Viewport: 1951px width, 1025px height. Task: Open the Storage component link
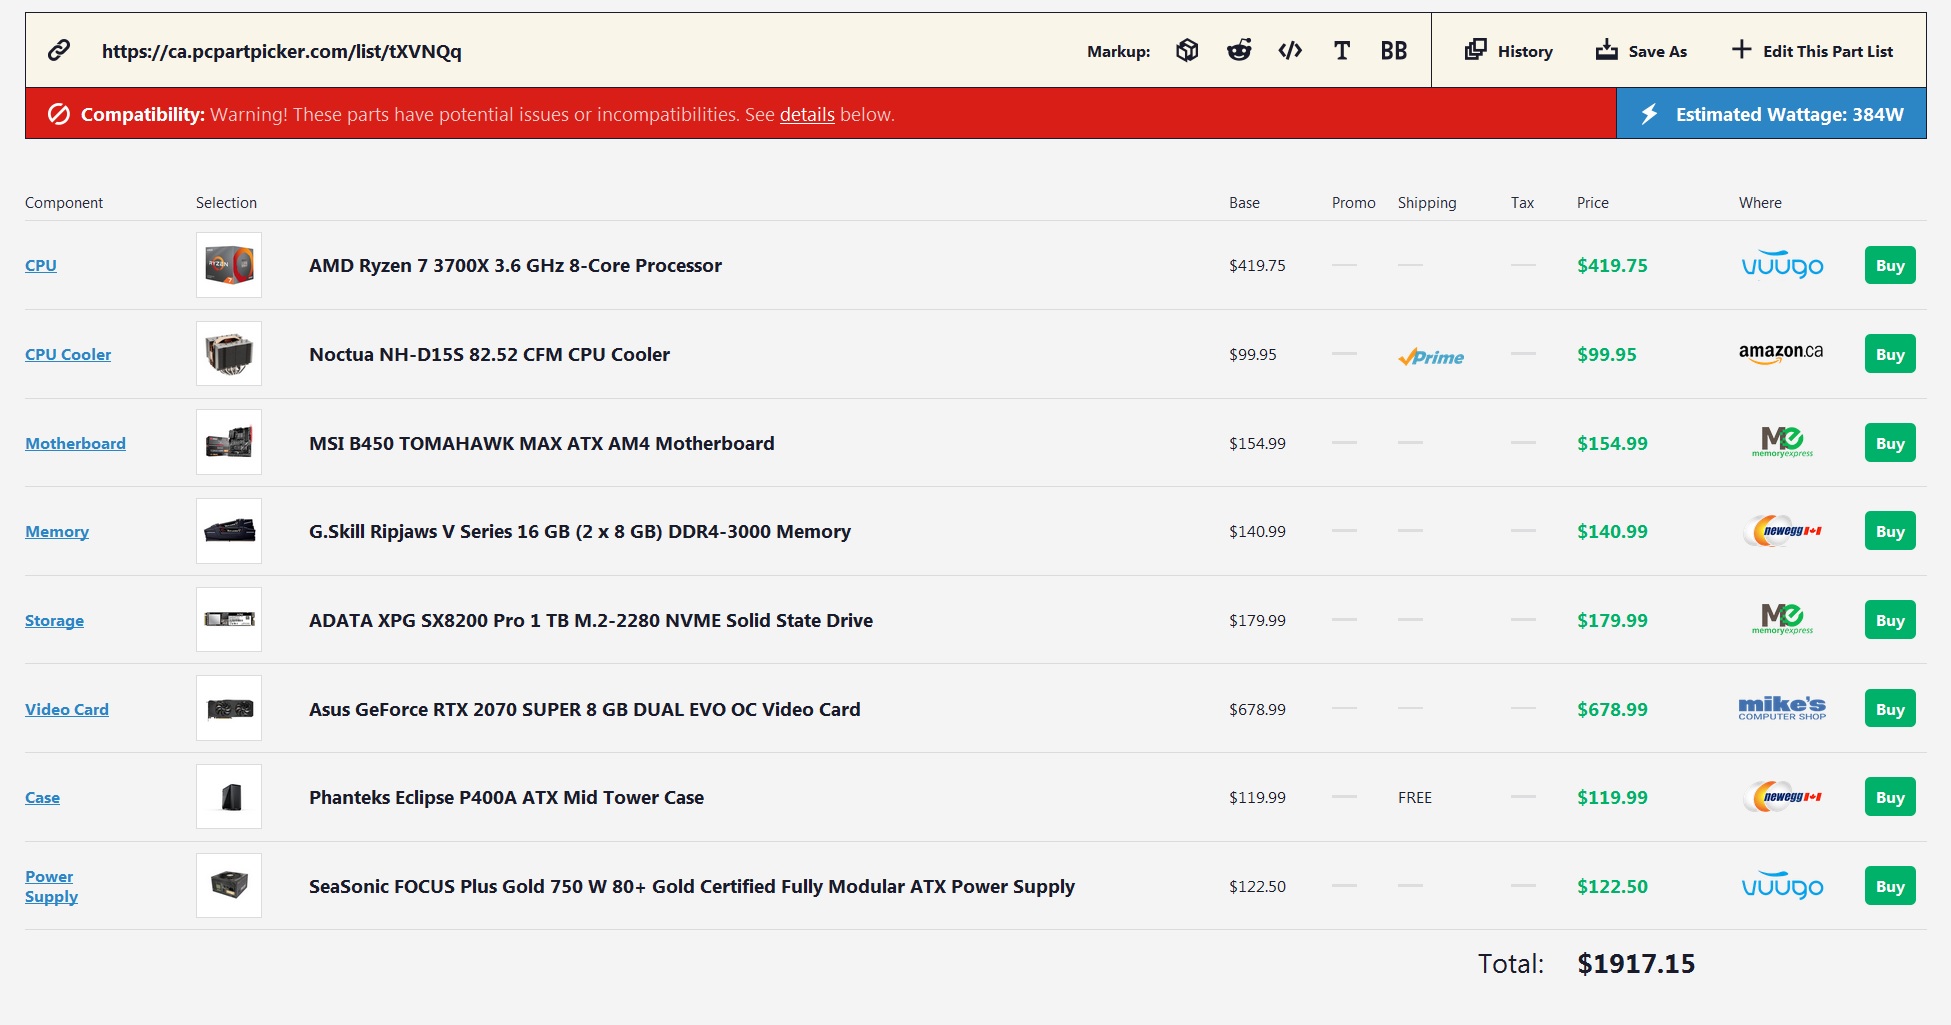(x=54, y=620)
